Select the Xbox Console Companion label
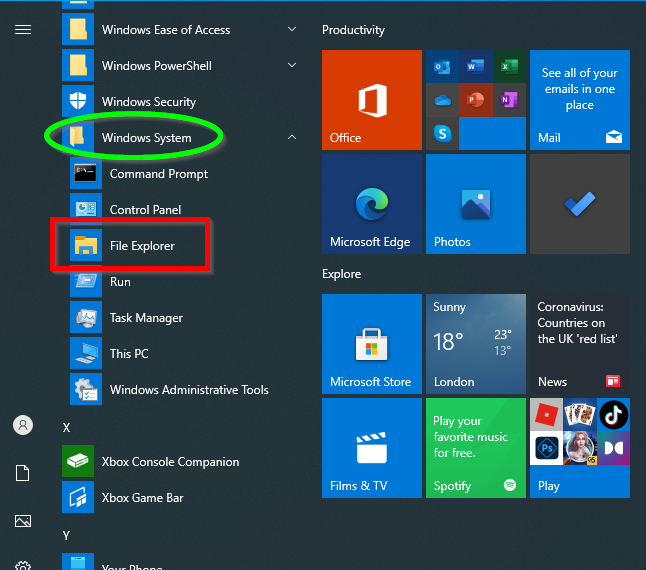This screenshot has height=570, width=646. pos(171,462)
